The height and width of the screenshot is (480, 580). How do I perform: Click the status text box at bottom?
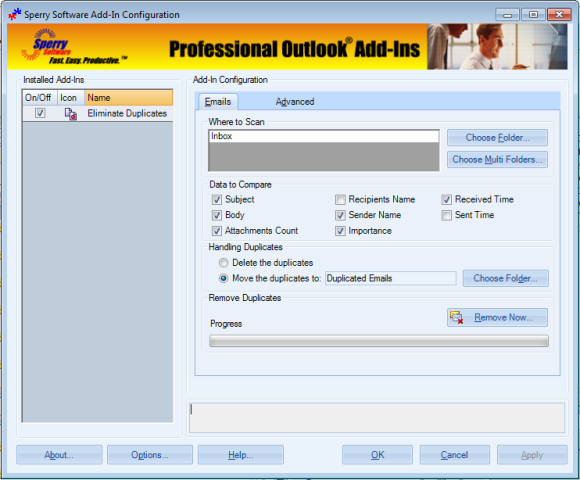377,418
